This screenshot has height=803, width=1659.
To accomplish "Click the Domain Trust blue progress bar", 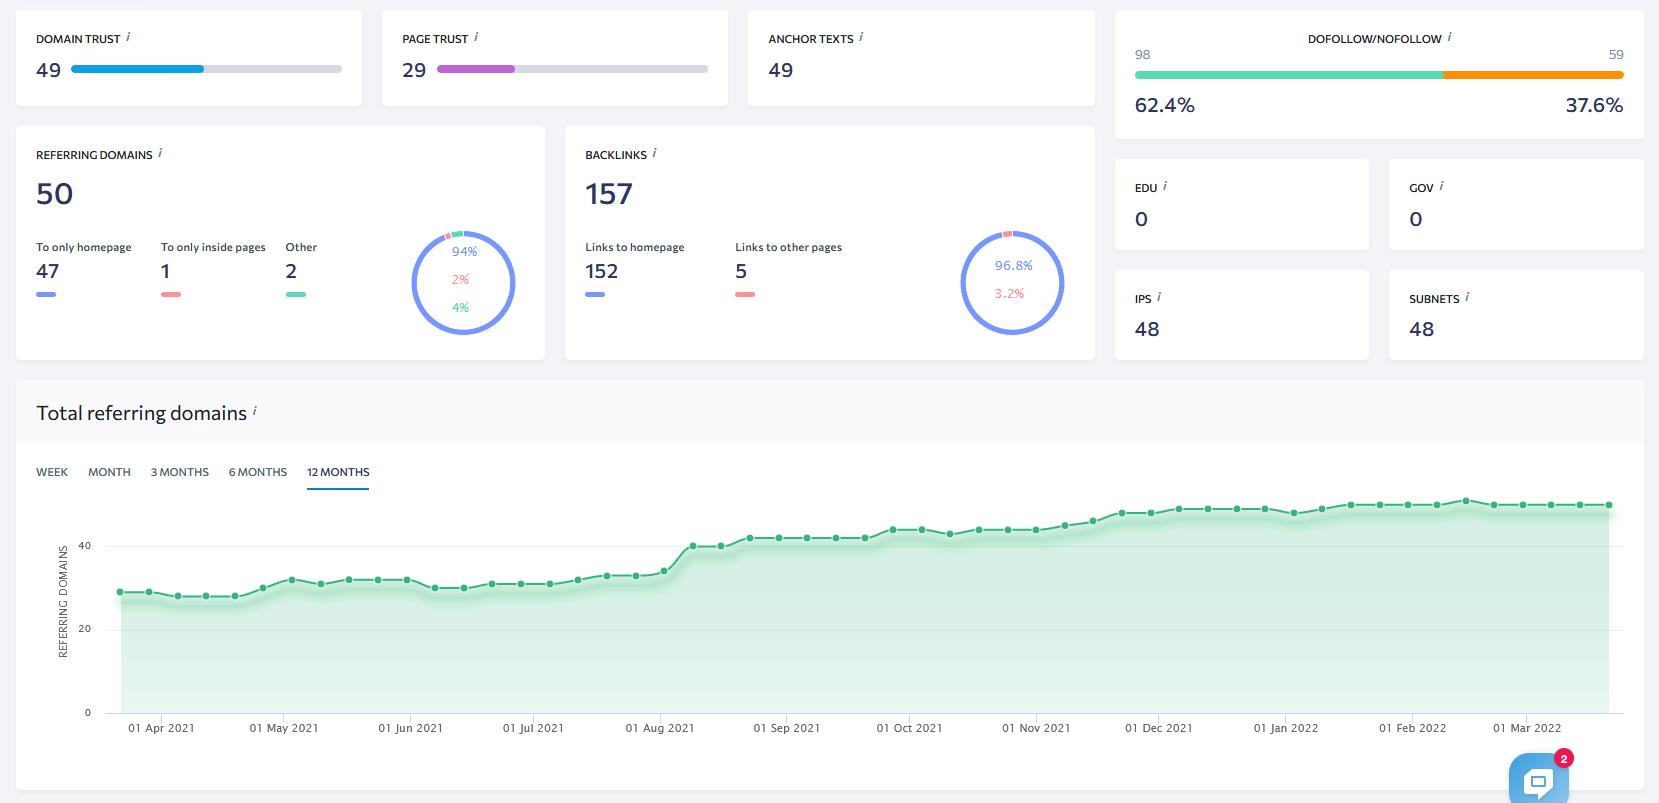I will 138,69.
